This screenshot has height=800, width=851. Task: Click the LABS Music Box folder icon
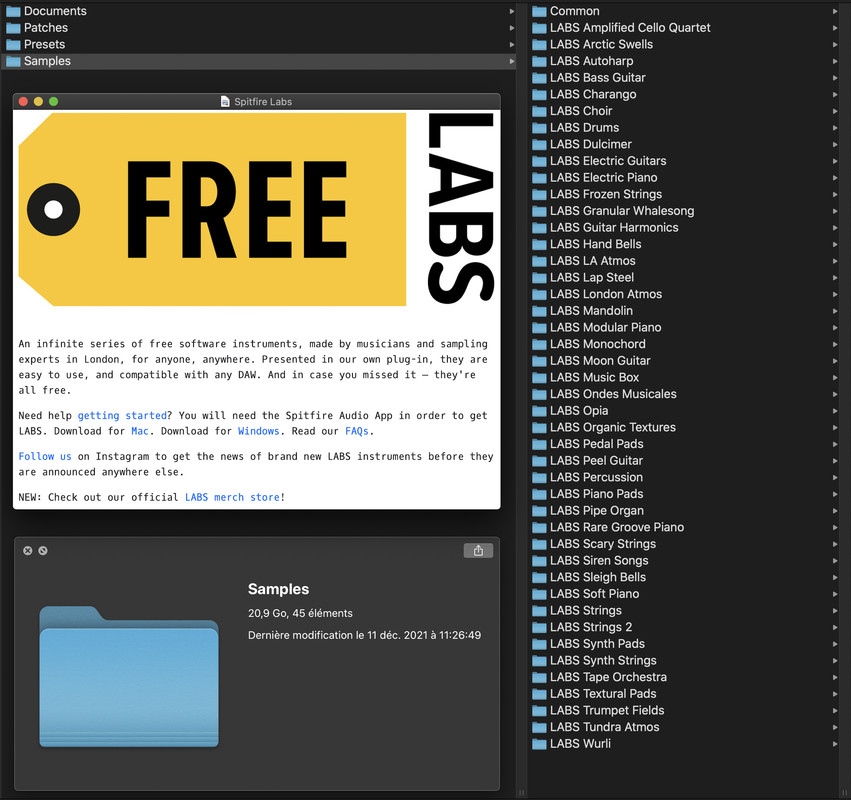coord(539,378)
